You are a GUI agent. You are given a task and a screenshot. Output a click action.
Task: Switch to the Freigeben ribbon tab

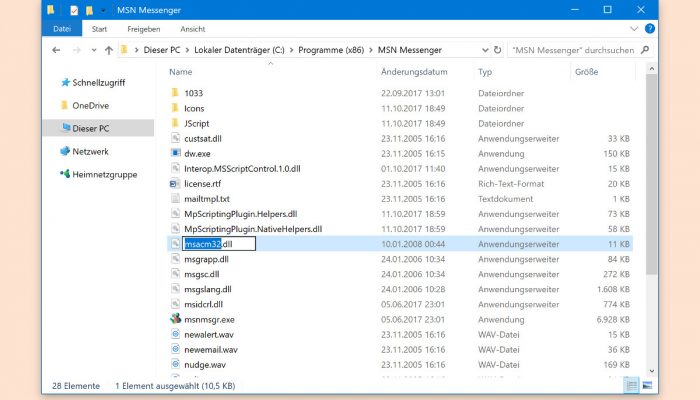pyautogui.click(x=144, y=29)
